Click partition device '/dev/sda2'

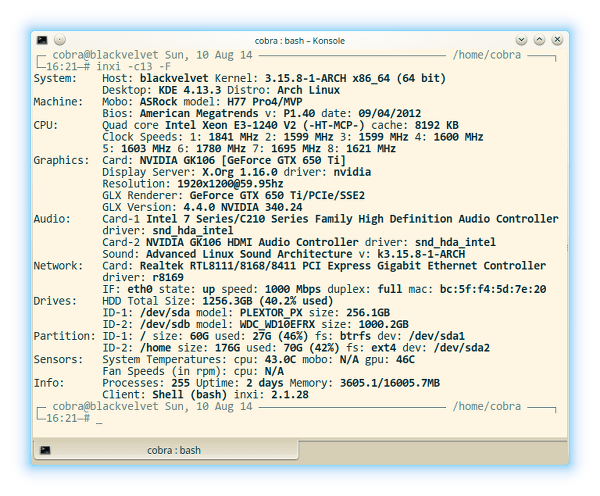point(461,348)
